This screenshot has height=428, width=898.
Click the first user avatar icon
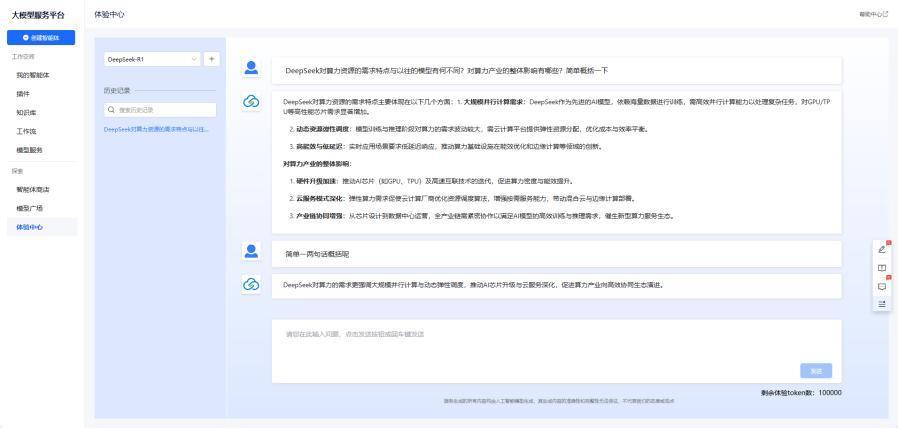point(252,69)
